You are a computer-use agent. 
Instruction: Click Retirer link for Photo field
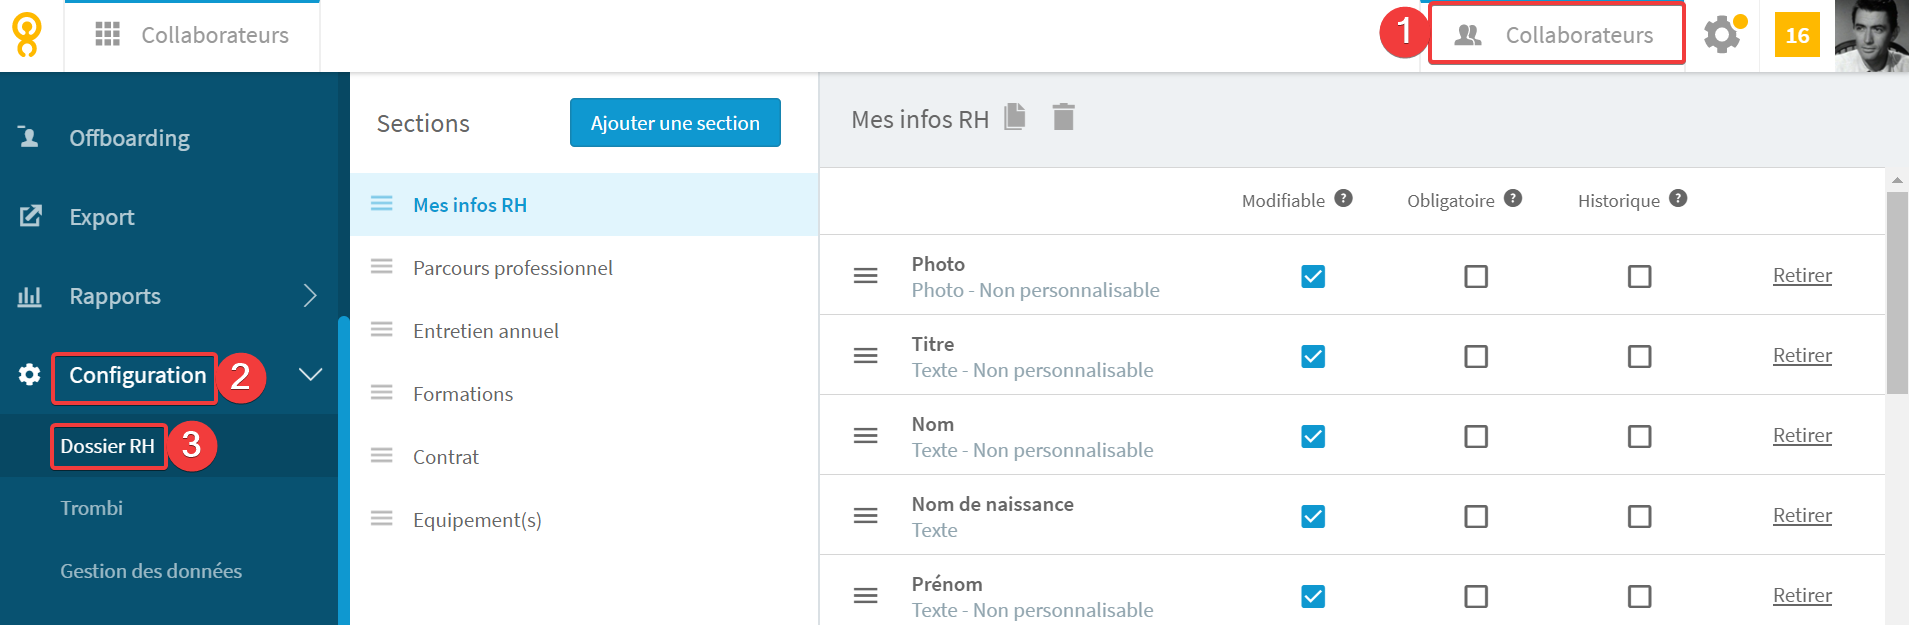(x=1802, y=275)
